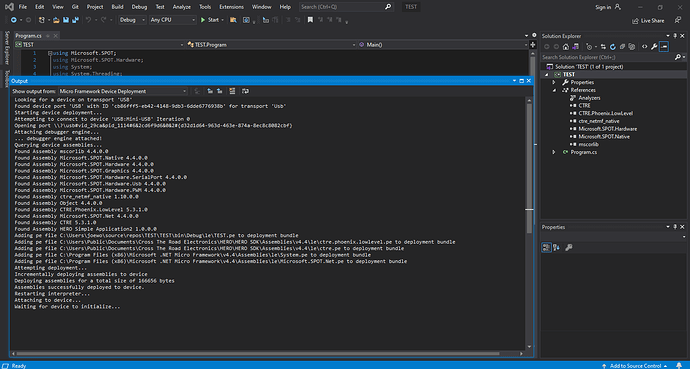Click the Solution Explorer Properties wrench icon
Viewport: 690px width, 369px height.
click(654, 47)
